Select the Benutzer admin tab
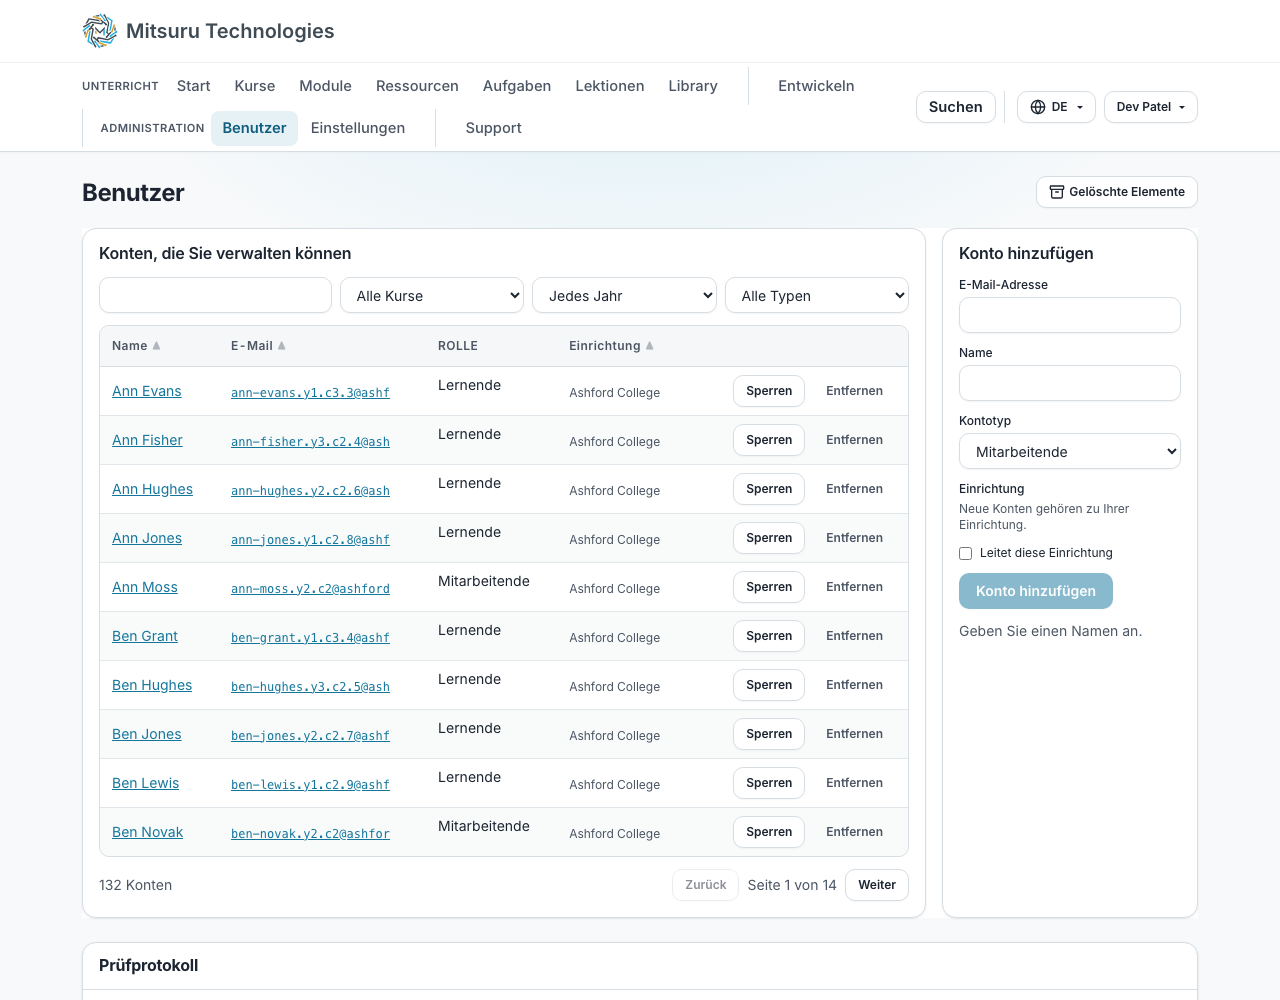1280x1000 pixels. (x=254, y=128)
